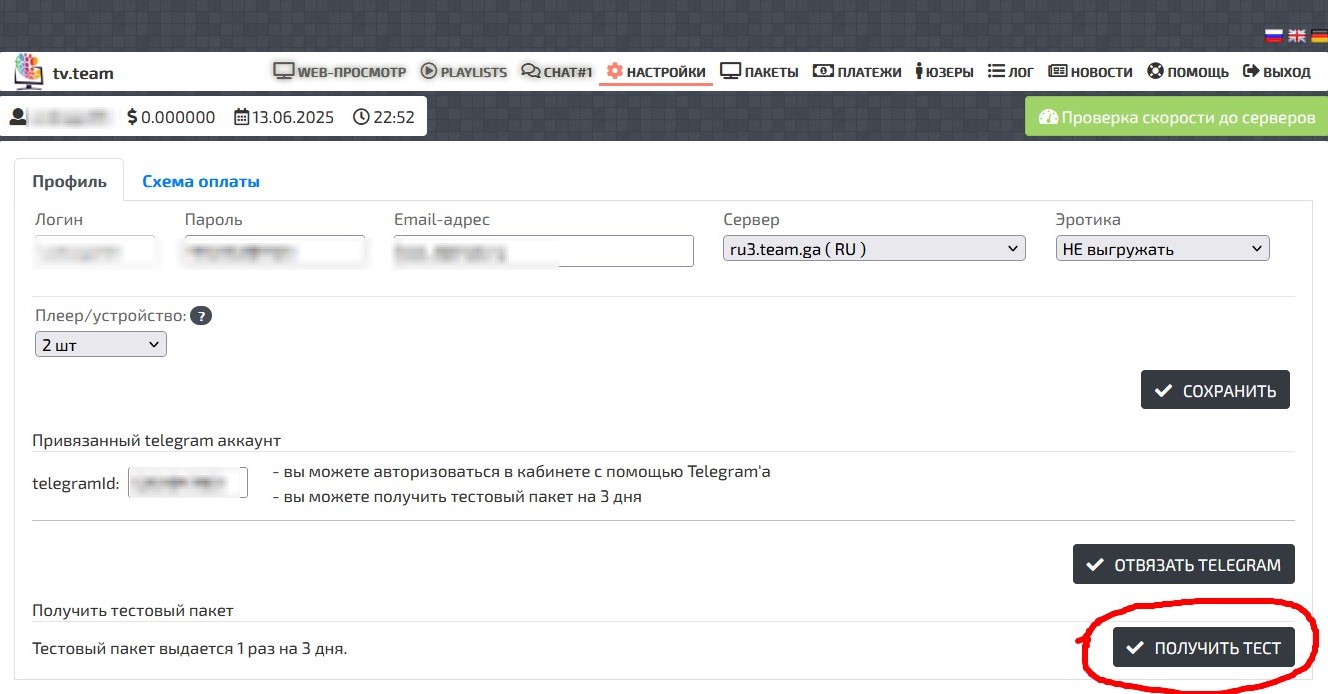Switch to the Схема оплаты tab

[x=201, y=182]
